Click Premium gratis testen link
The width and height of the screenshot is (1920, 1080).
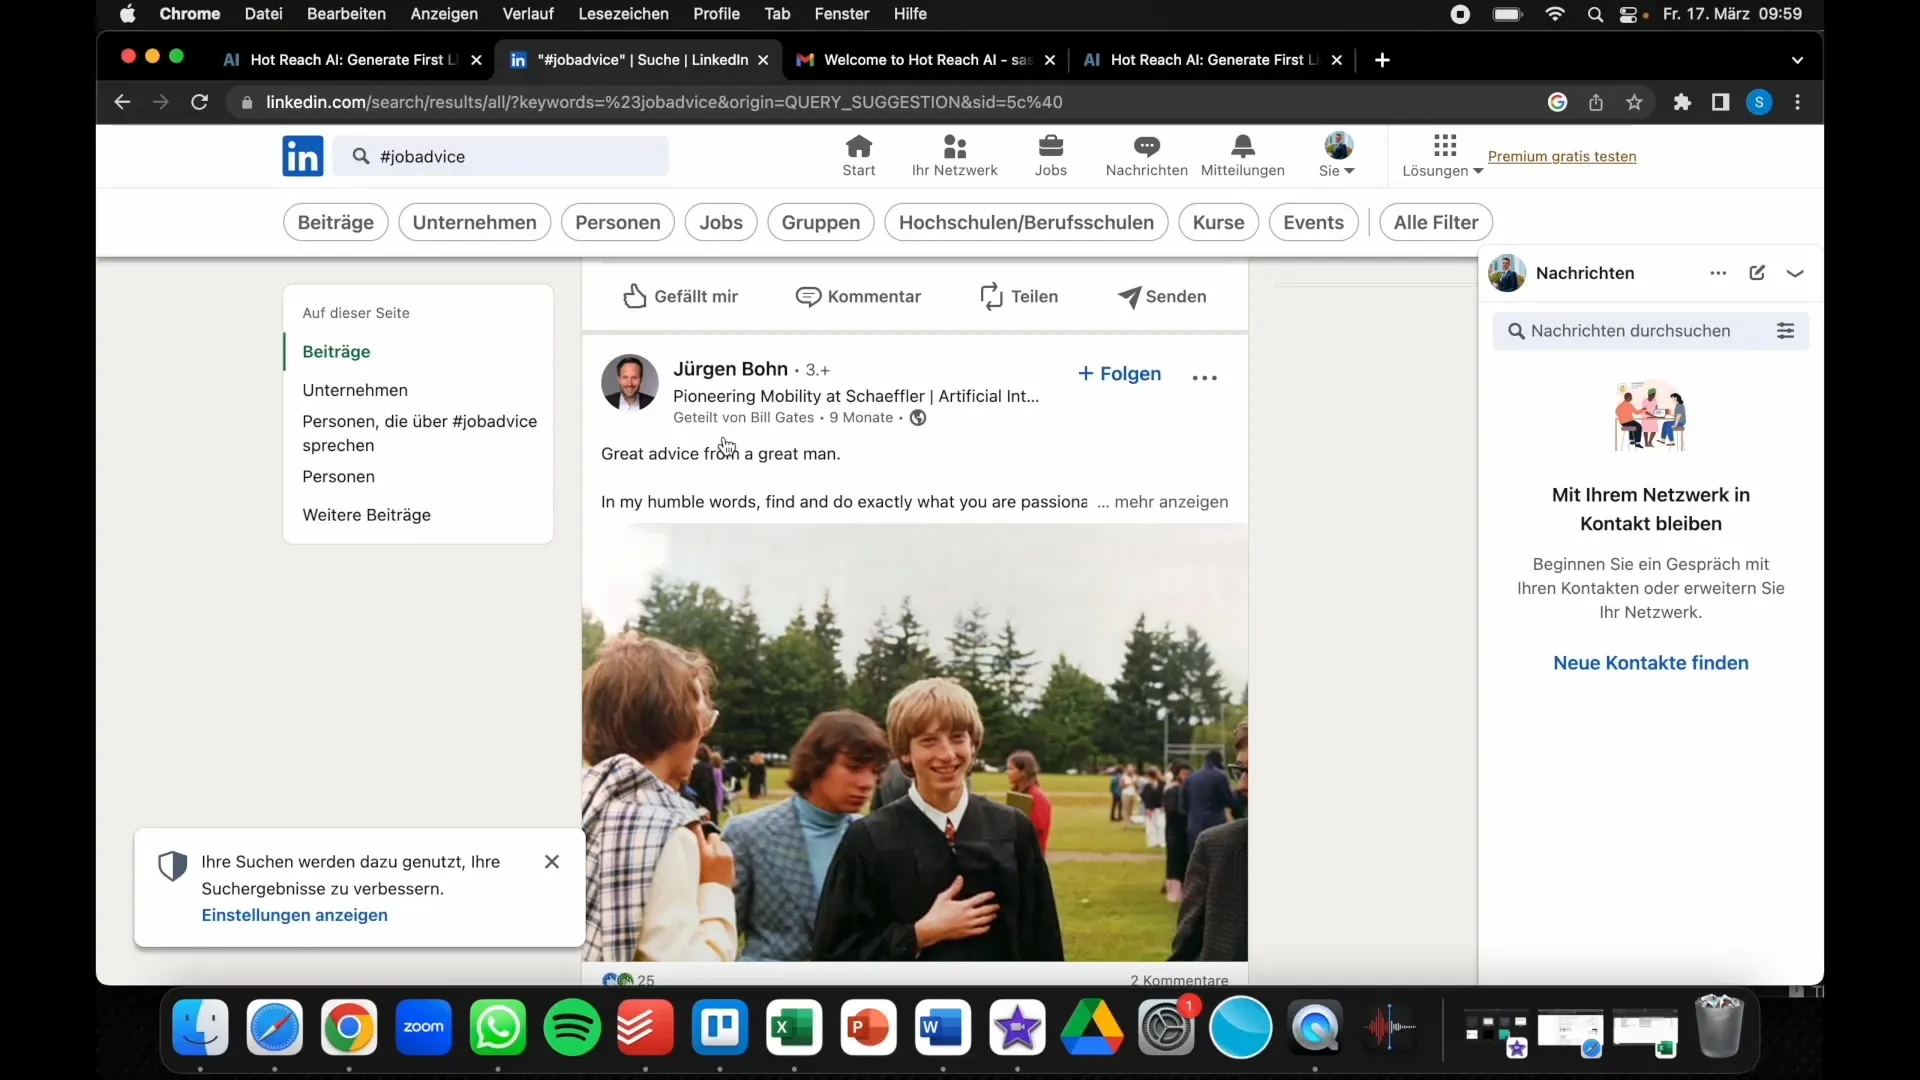pyautogui.click(x=1562, y=156)
